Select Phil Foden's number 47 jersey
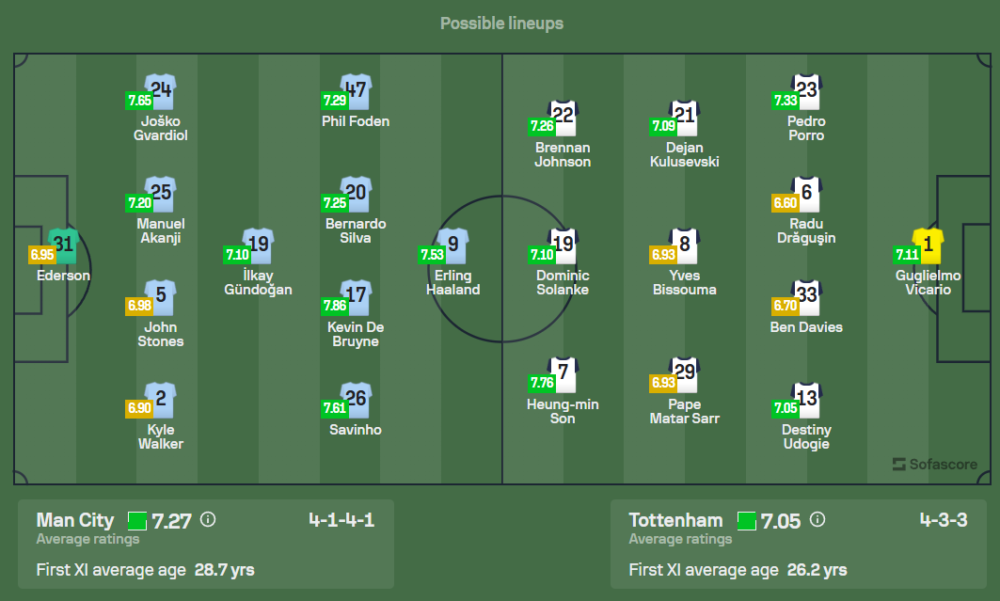 [356, 91]
